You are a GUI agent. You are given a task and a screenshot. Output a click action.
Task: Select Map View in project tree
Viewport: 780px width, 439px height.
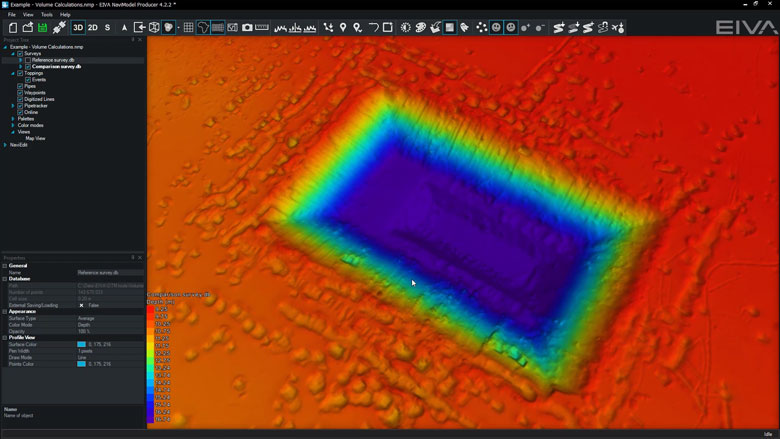pos(35,138)
